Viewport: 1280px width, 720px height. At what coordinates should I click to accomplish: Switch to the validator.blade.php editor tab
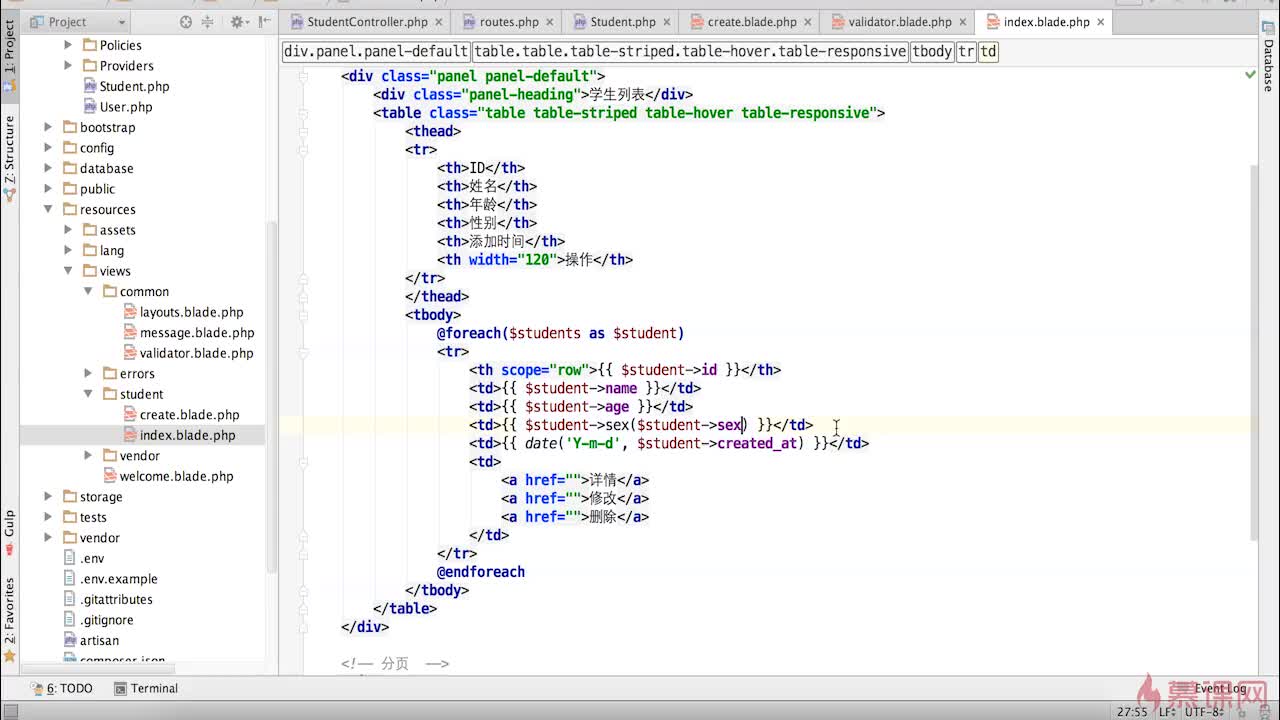[x=900, y=21]
